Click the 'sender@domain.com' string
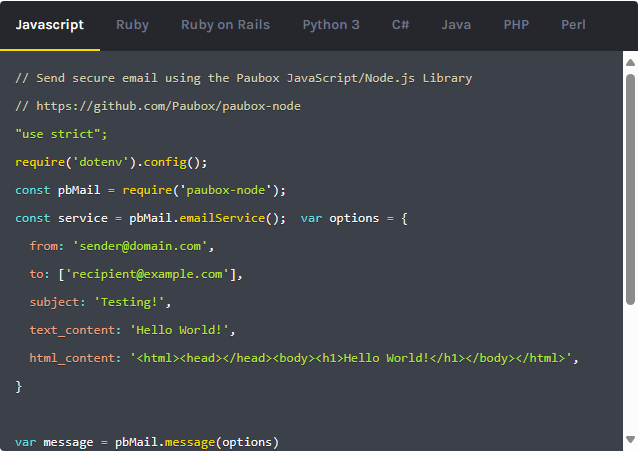Screen dimensions: 639x454 pos(140,246)
